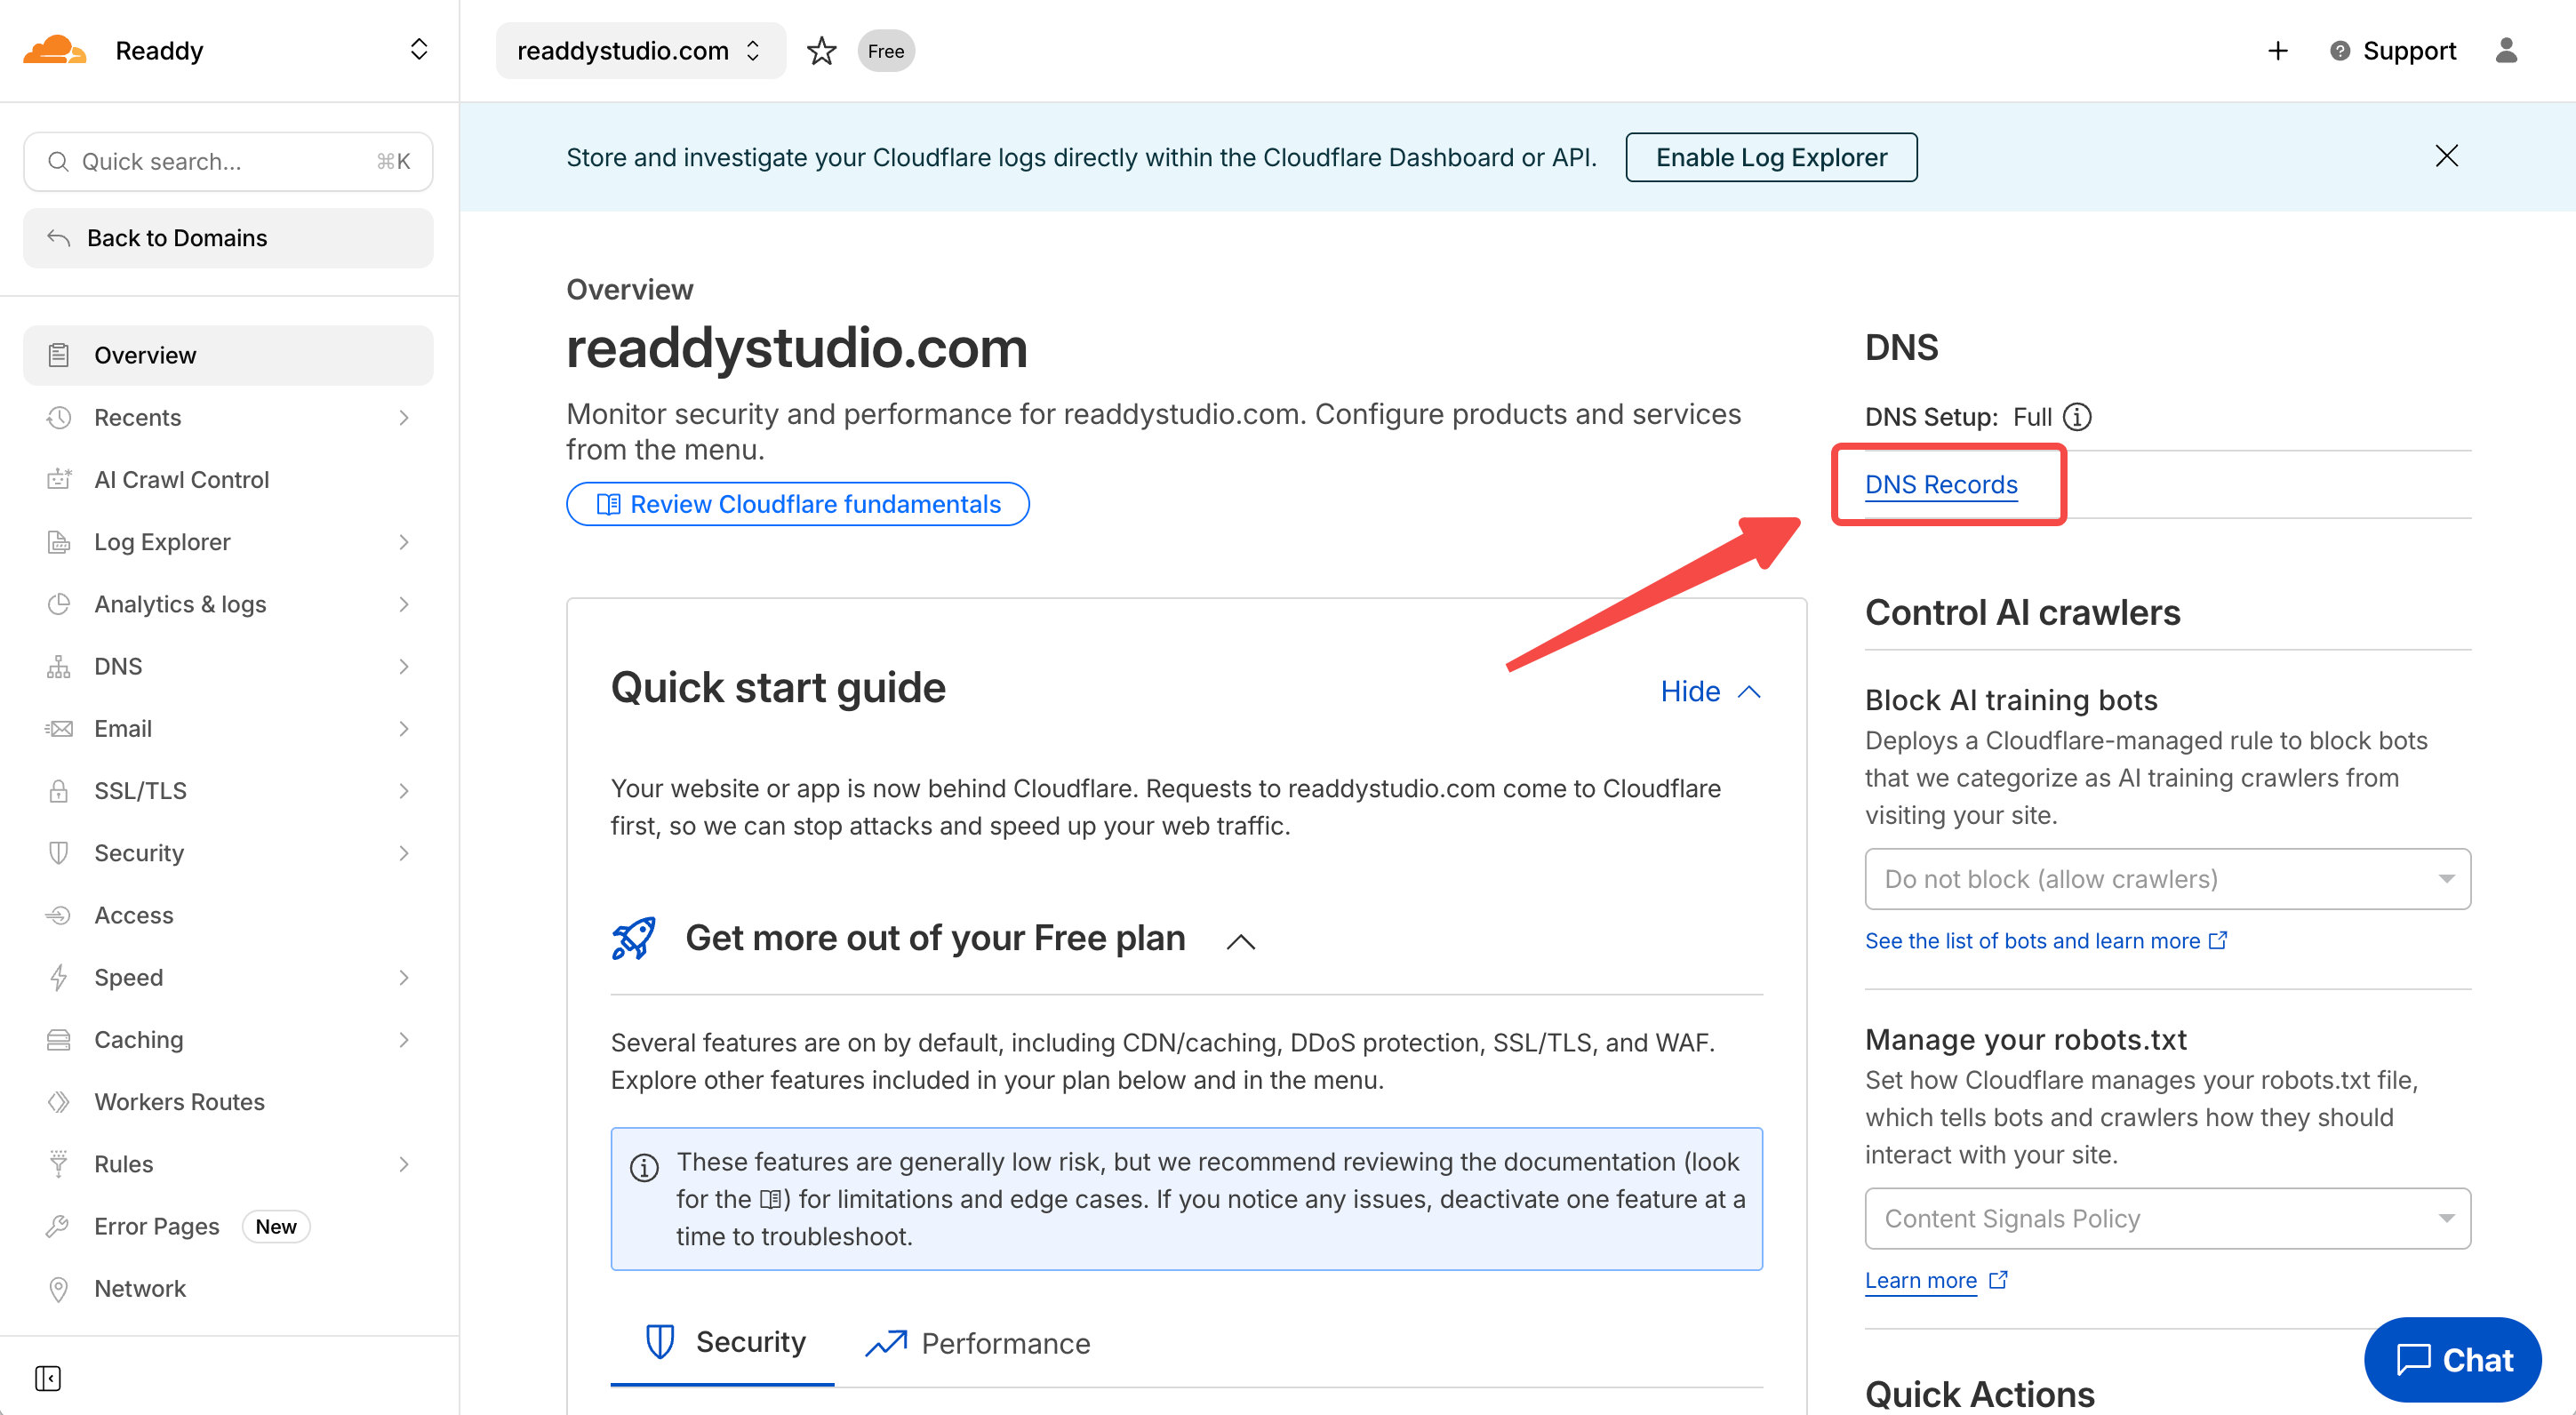Screen dimensions: 2576x1415
Task: Open the Block AI training bots dropdown
Action: 2167,879
